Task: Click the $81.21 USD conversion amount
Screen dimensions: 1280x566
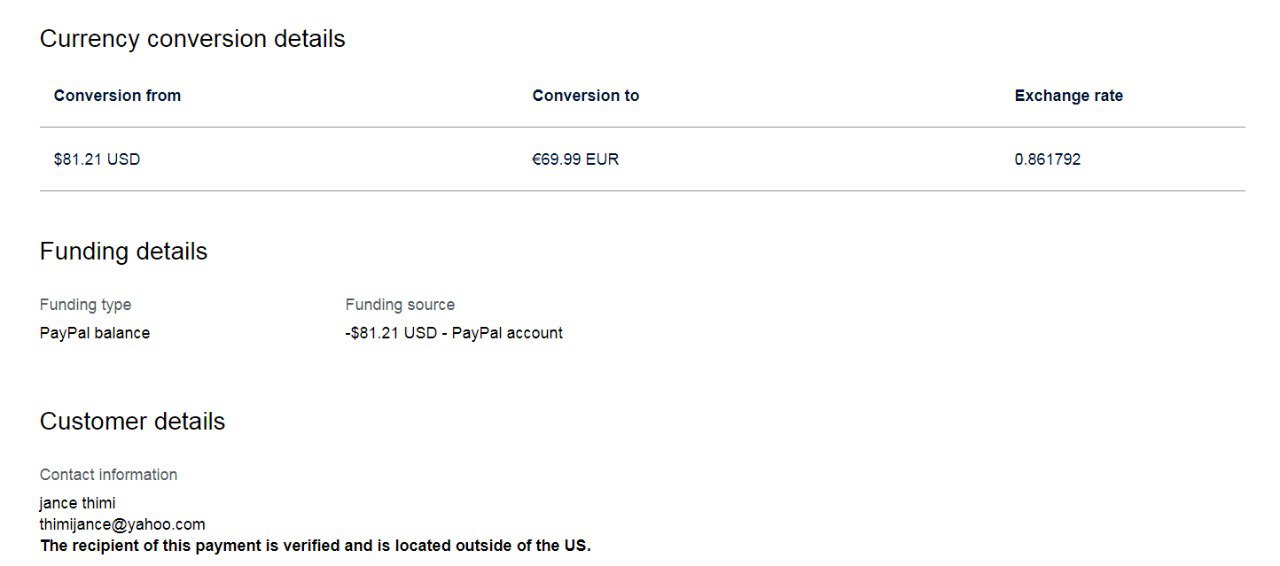Action: 97,159
